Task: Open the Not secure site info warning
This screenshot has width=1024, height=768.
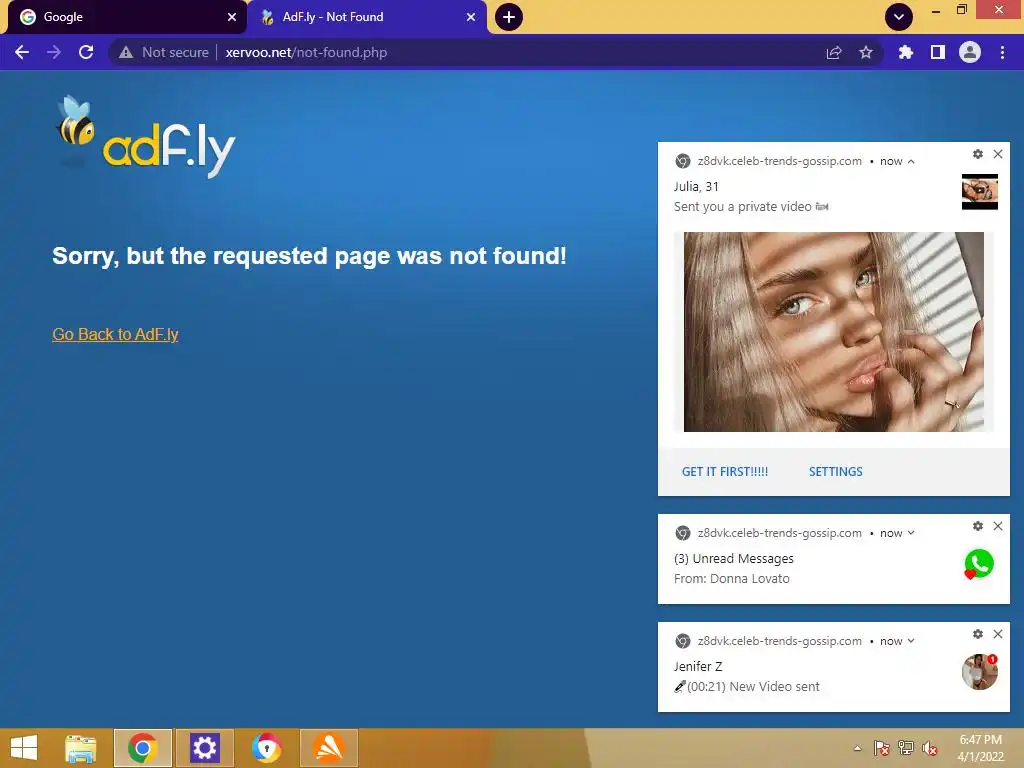Action: click(x=164, y=52)
